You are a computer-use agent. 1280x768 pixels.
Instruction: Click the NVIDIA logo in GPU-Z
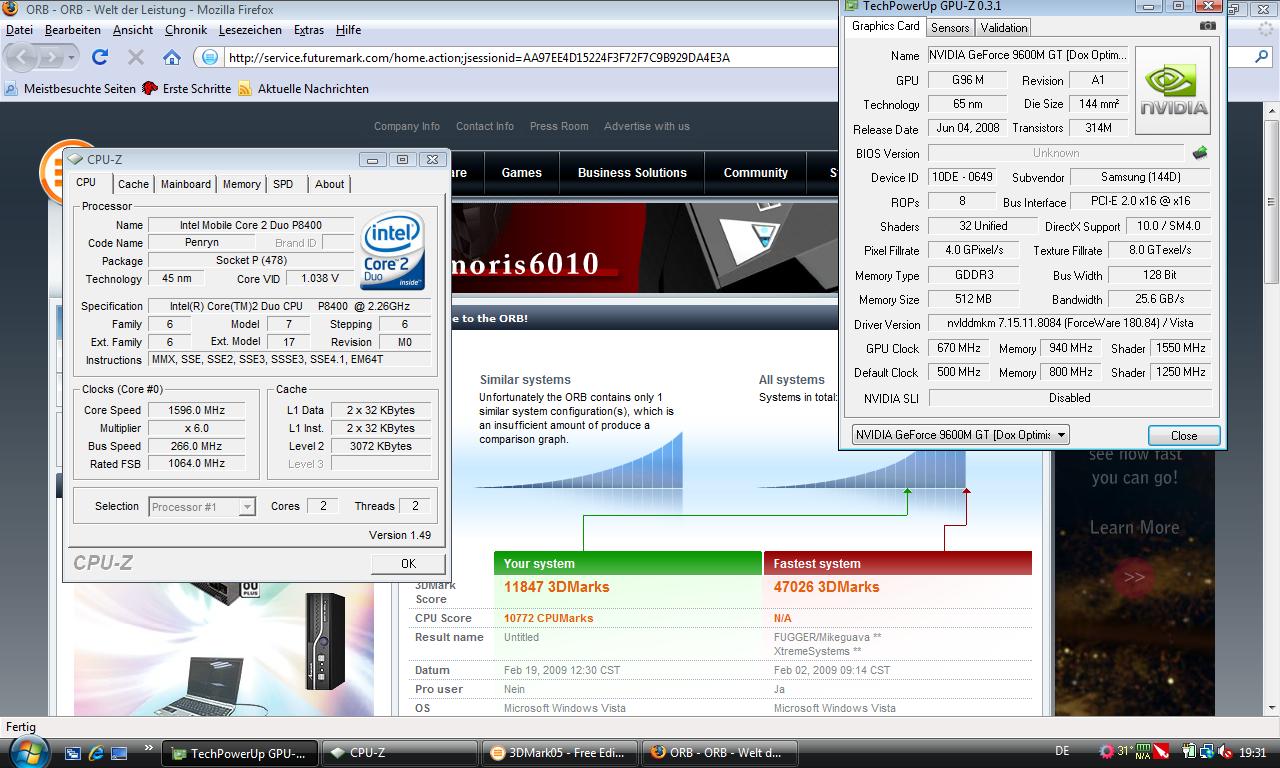tap(1174, 91)
